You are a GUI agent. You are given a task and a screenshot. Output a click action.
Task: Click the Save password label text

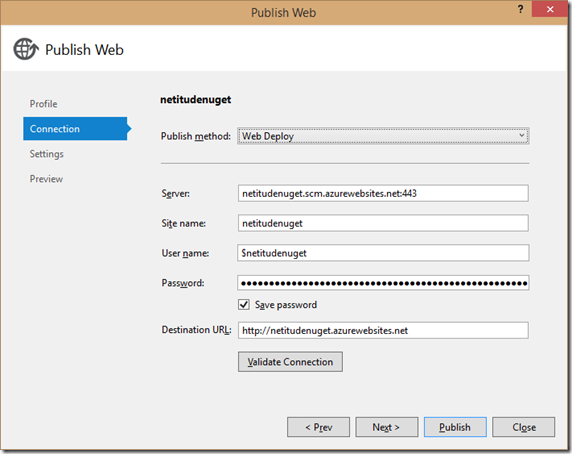[286, 305]
